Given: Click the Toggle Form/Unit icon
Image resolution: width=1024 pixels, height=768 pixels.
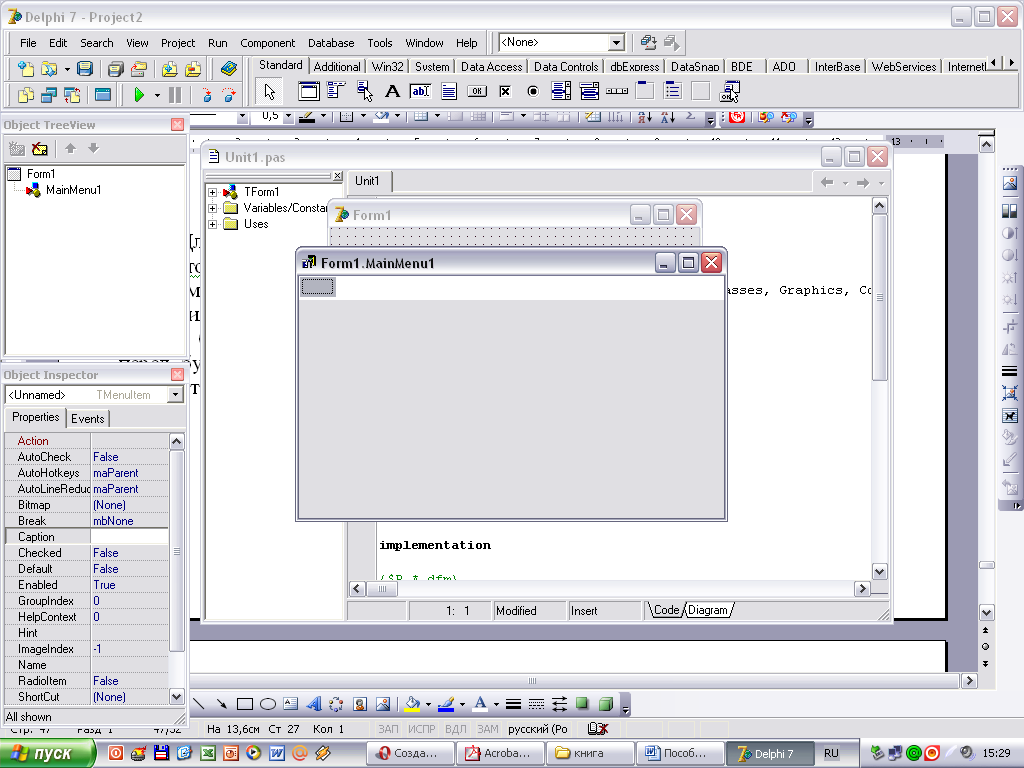Looking at the screenshot, I should pos(72,95).
